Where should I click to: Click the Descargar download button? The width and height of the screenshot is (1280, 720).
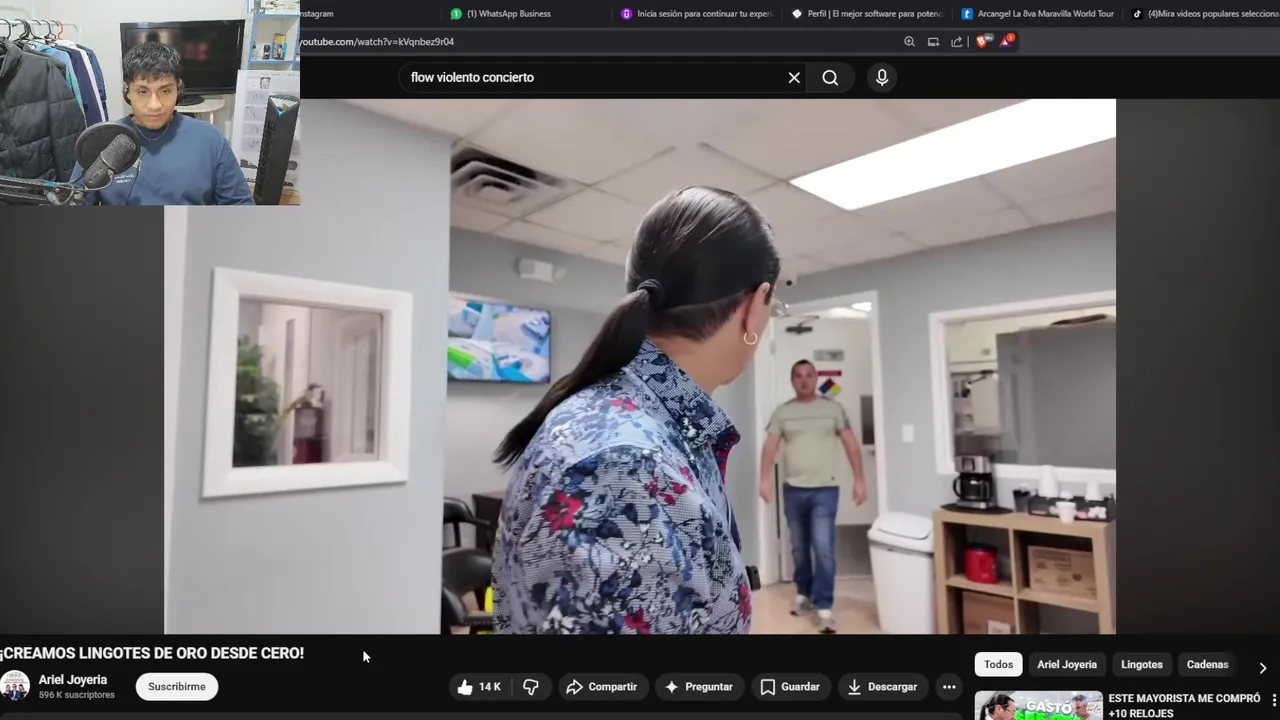coord(882,687)
